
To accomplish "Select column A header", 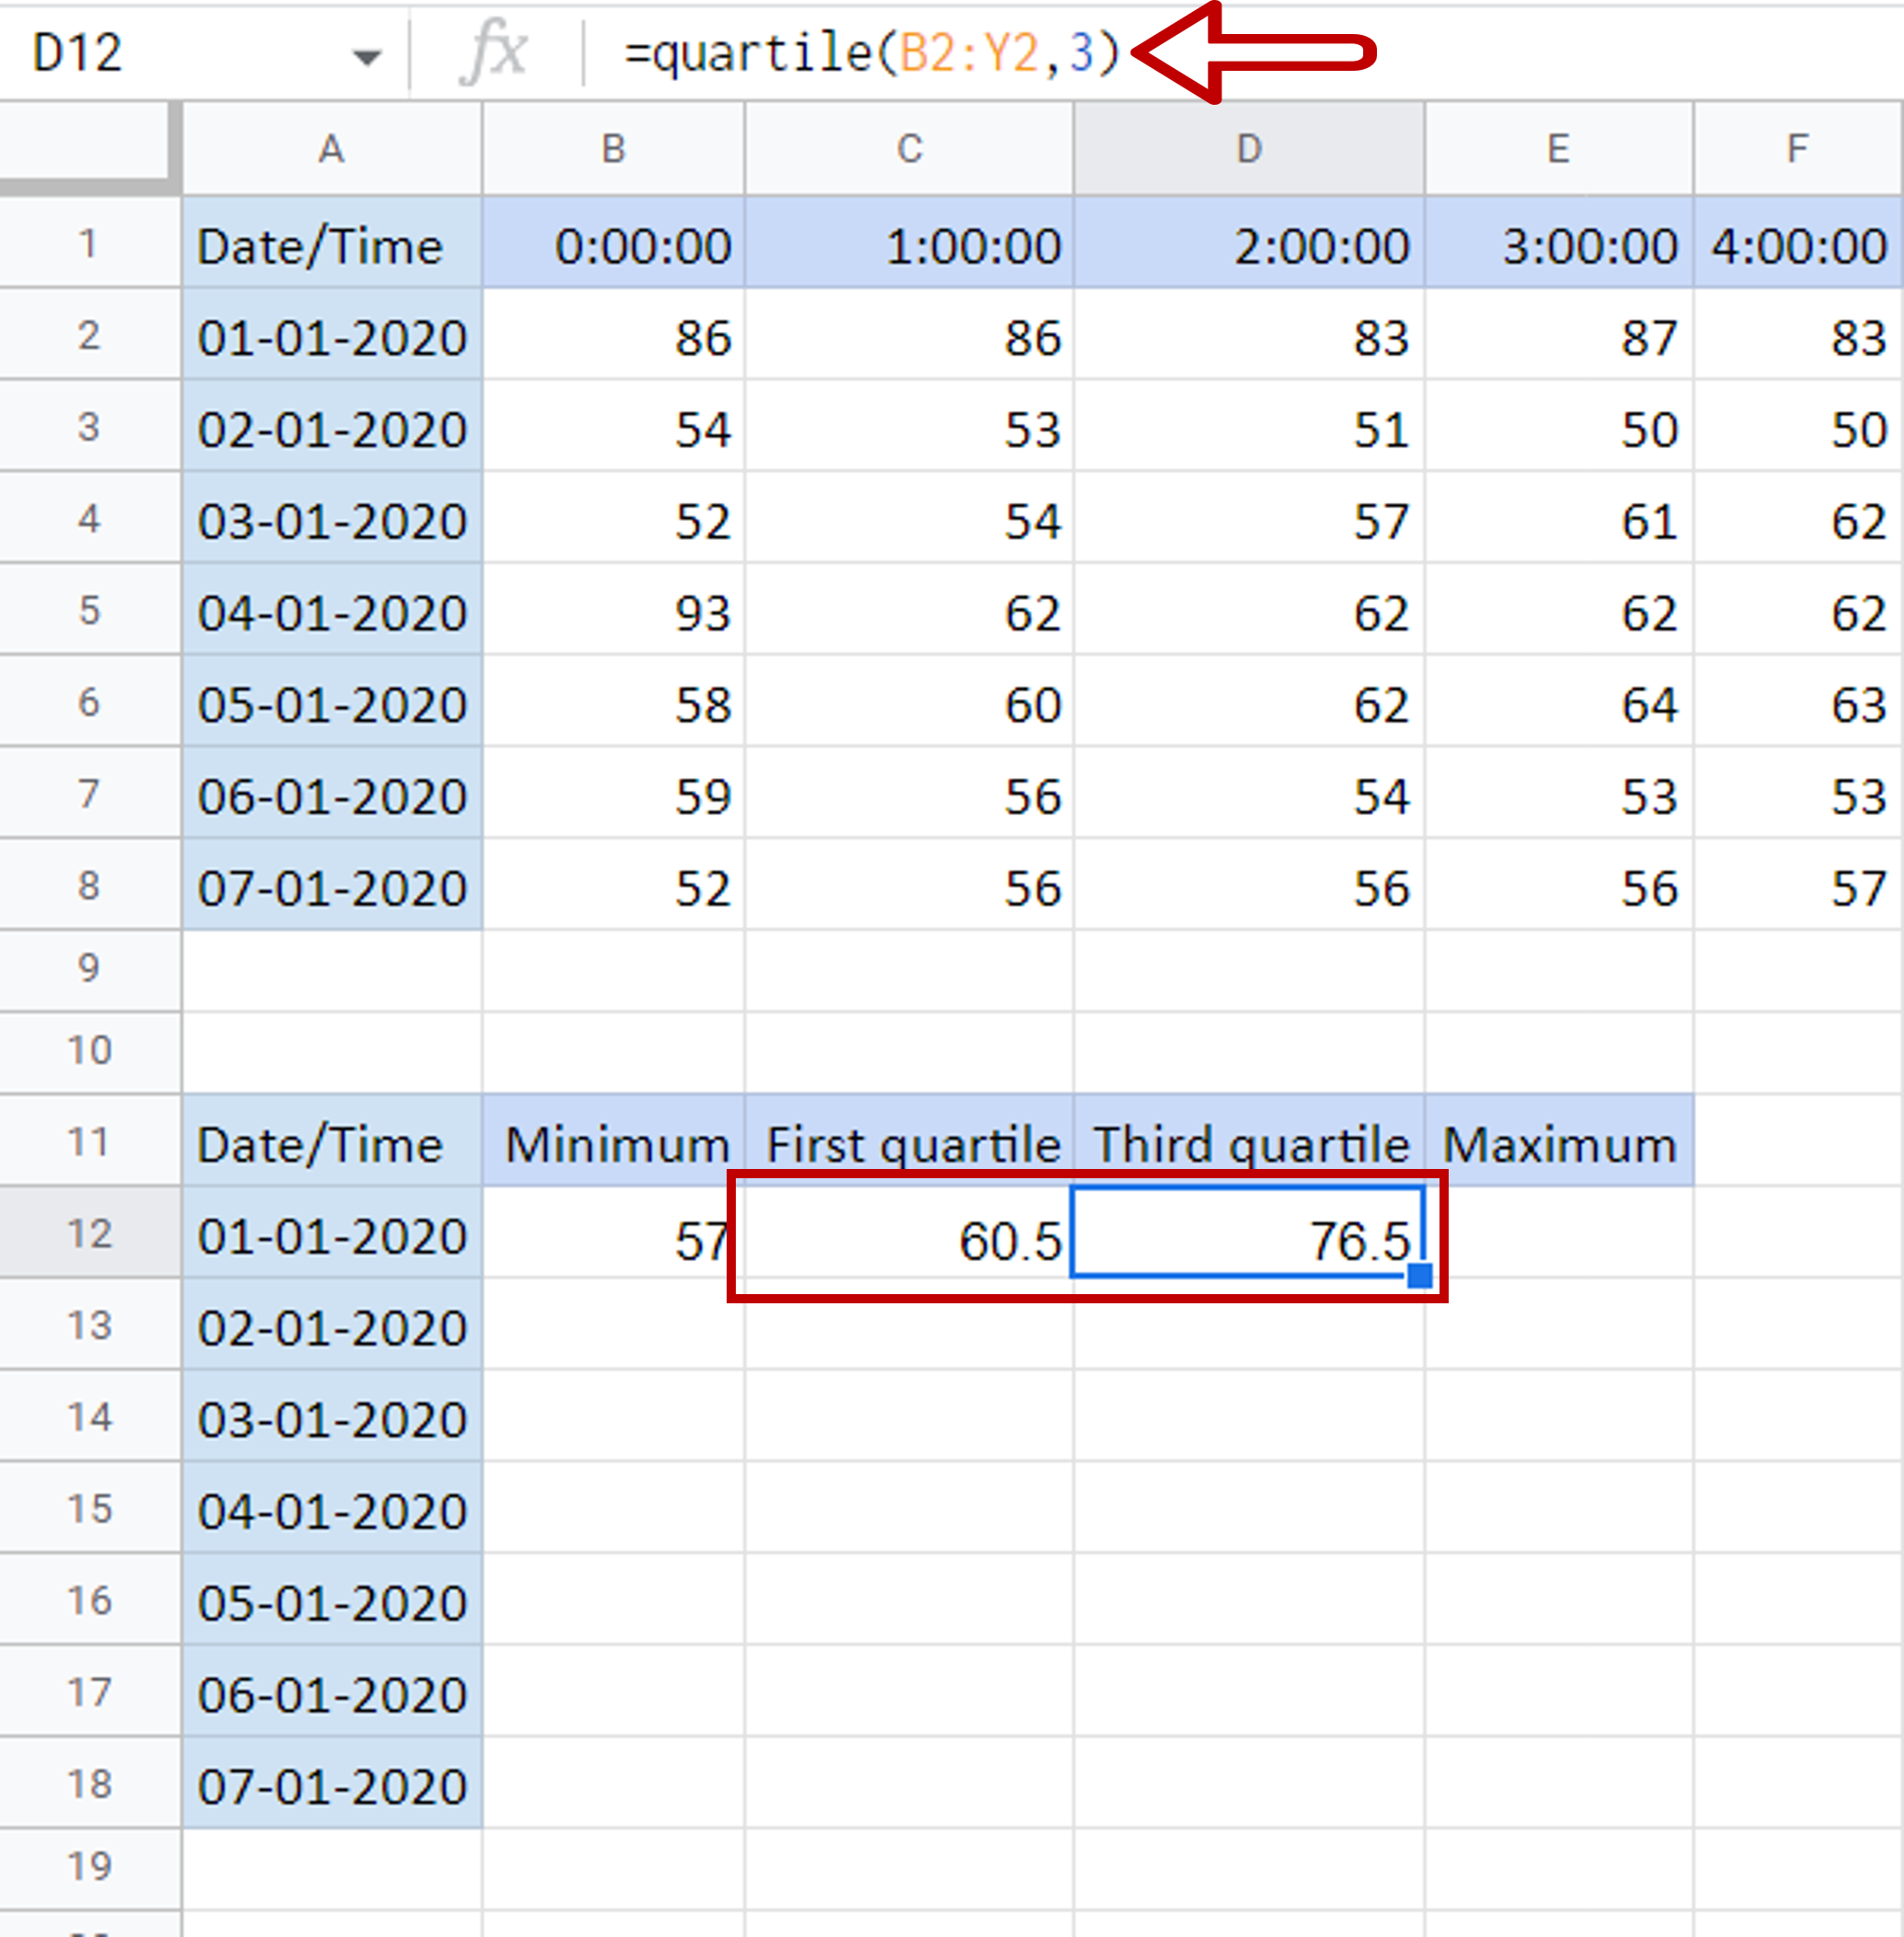I will pyautogui.click(x=332, y=148).
